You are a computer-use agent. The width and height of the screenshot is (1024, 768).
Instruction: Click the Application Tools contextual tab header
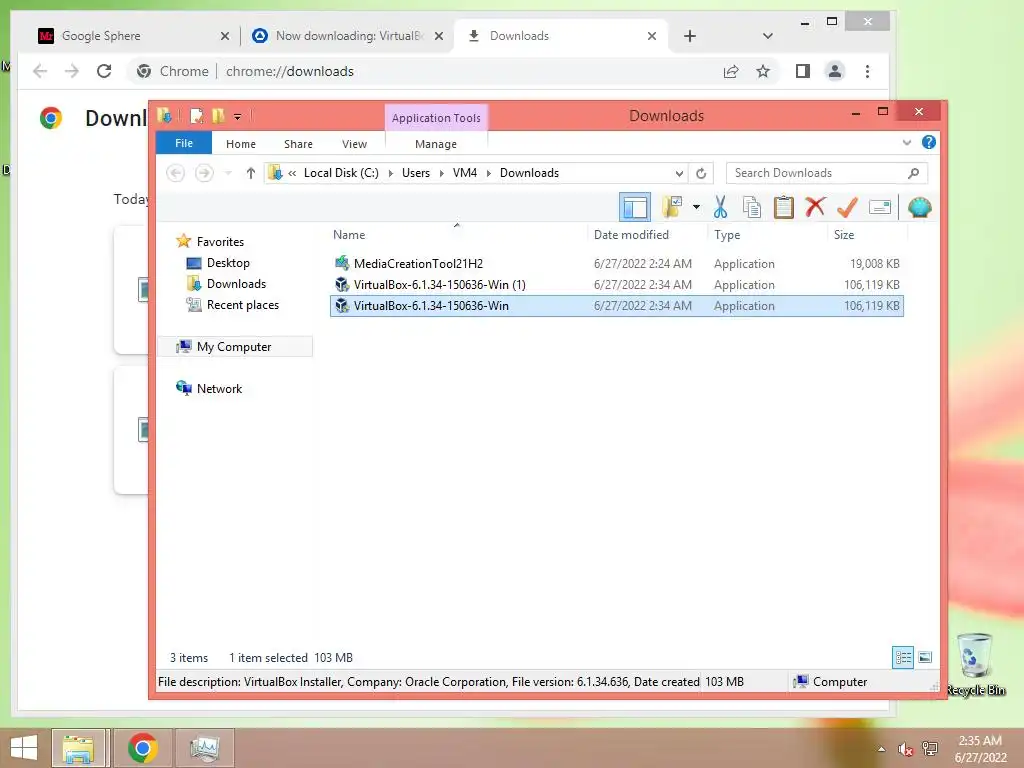click(x=436, y=118)
